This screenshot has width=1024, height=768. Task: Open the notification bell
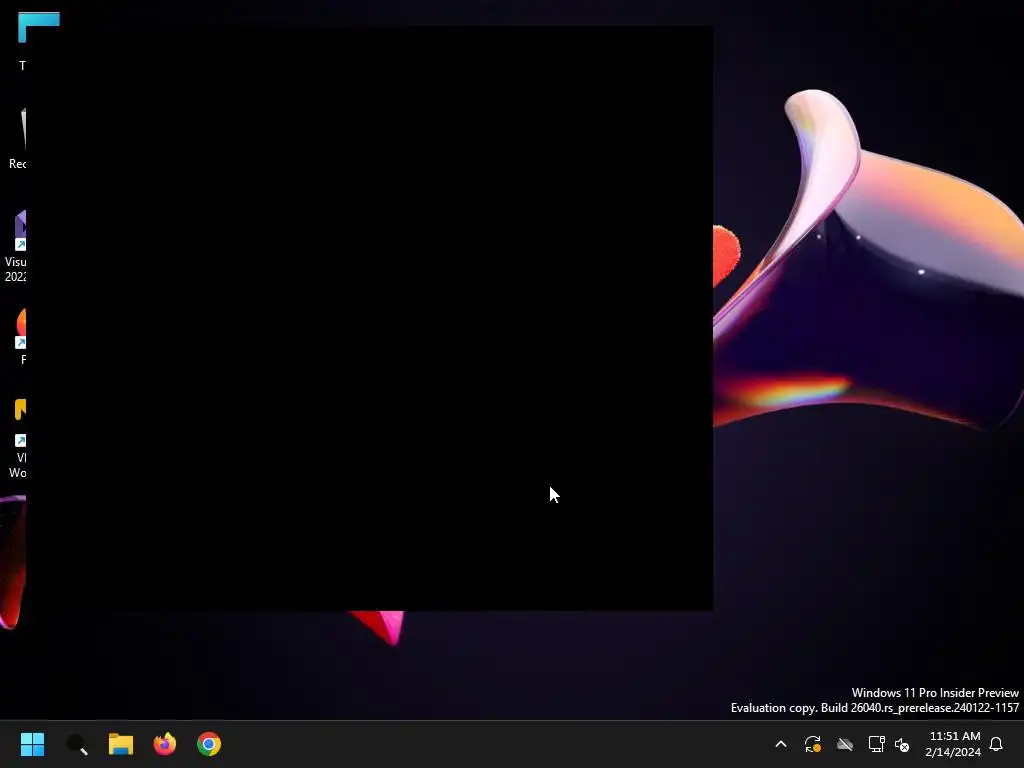(996, 744)
